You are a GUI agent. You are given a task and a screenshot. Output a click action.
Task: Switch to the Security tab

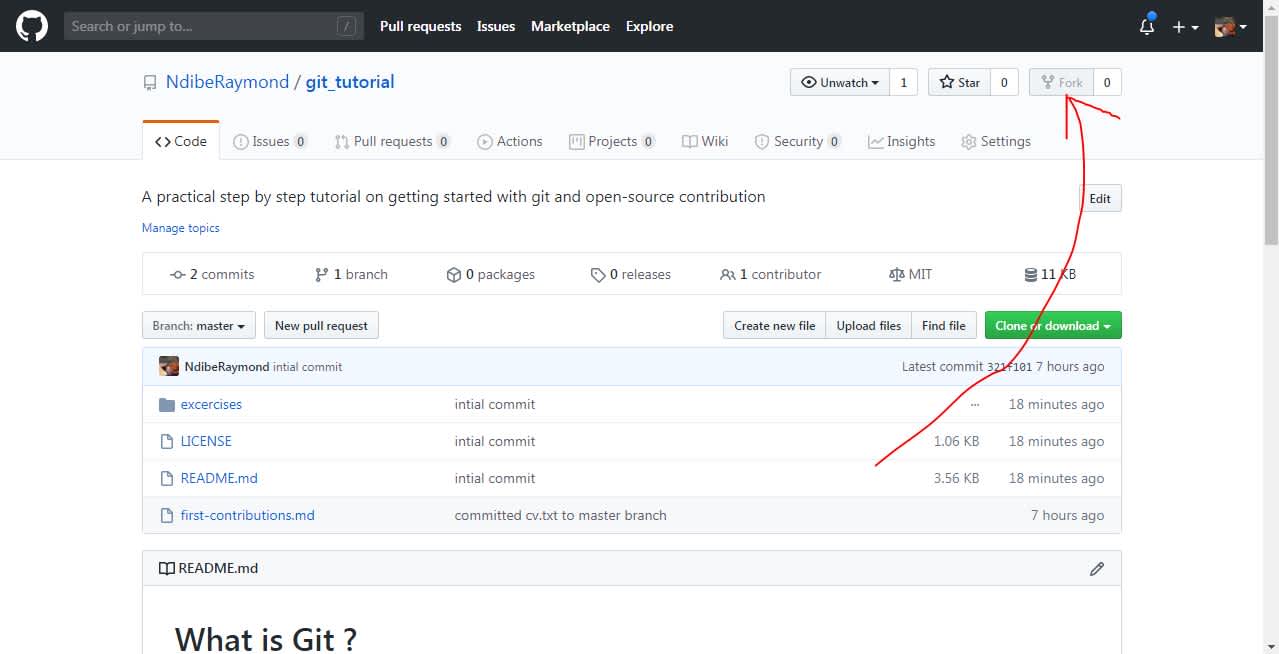(x=798, y=141)
